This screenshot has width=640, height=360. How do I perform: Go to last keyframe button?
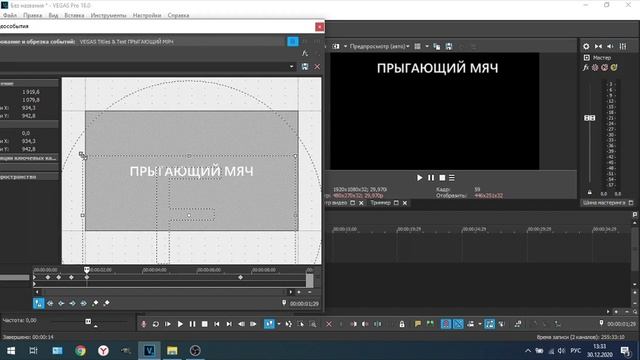[x=83, y=303]
